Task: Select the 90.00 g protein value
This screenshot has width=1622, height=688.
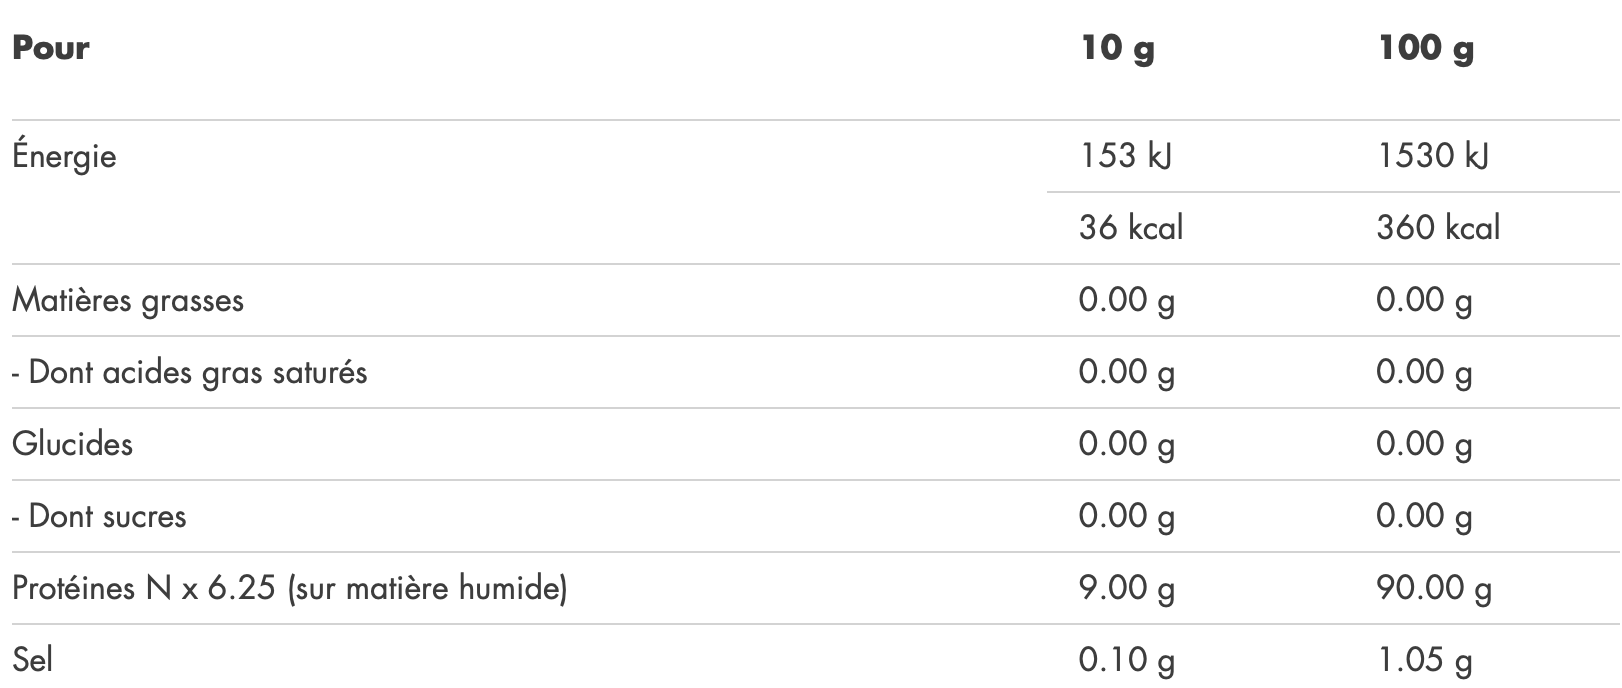Action: tap(1433, 588)
